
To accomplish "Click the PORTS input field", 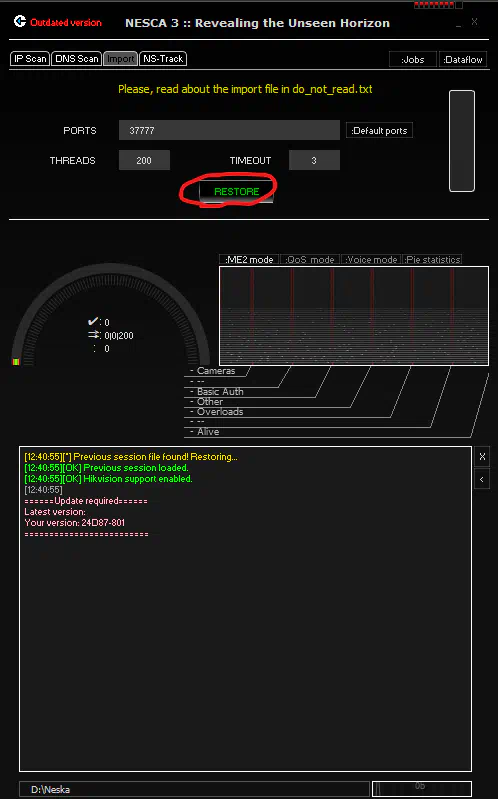I will [x=229, y=130].
